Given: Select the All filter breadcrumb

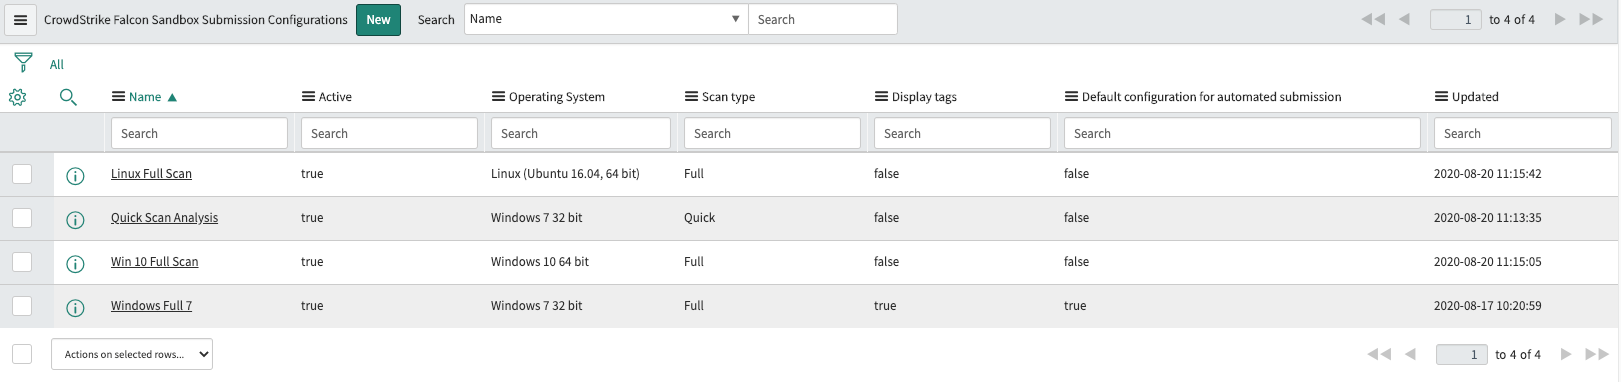Looking at the screenshot, I should [57, 64].
